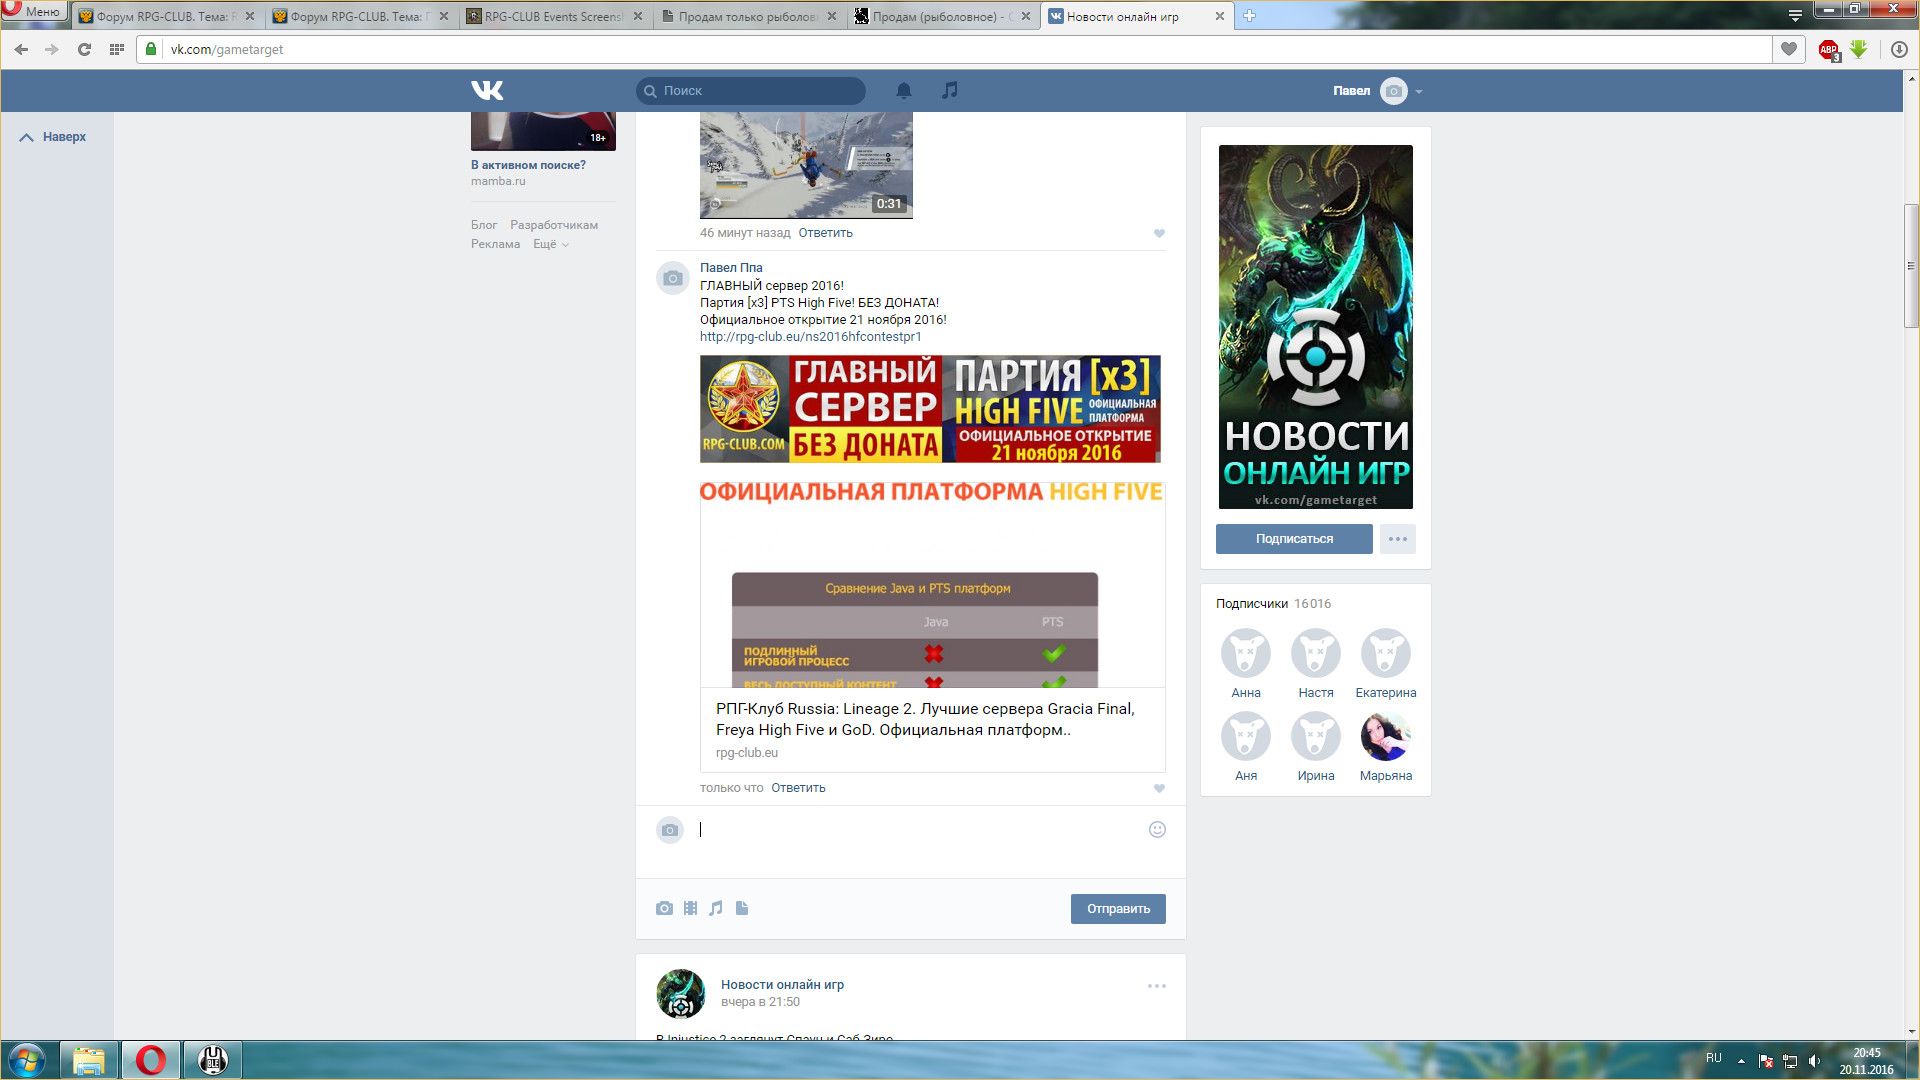Attach audio to the comment
The image size is (1920, 1080).
click(x=716, y=908)
